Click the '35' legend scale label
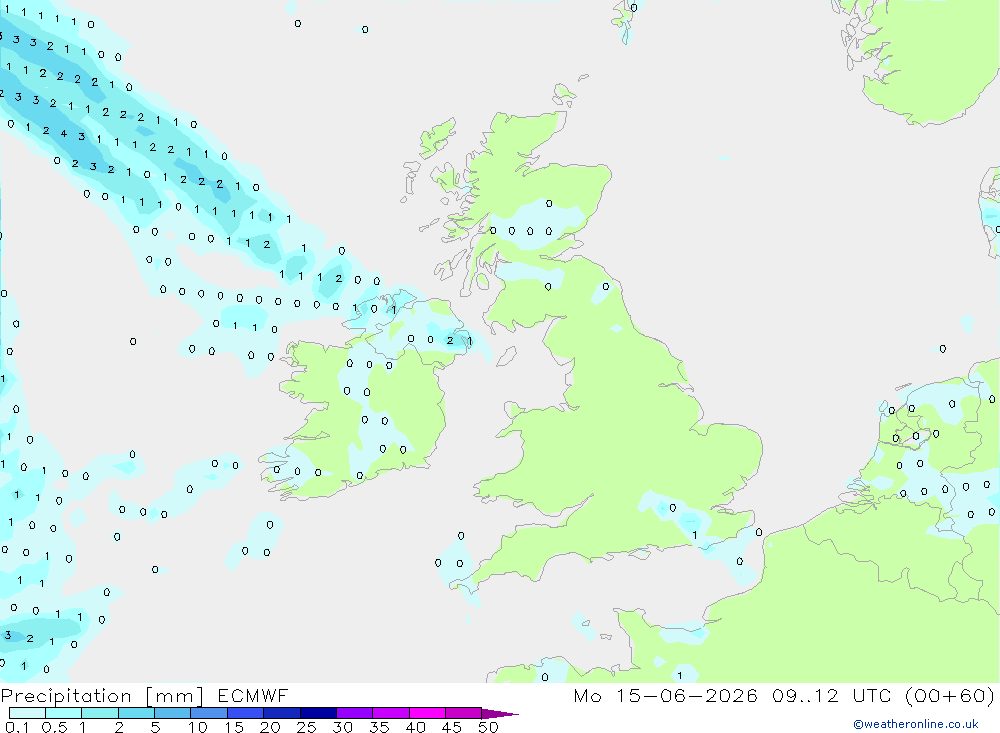This screenshot has width=1000, height=733. [379, 727]
